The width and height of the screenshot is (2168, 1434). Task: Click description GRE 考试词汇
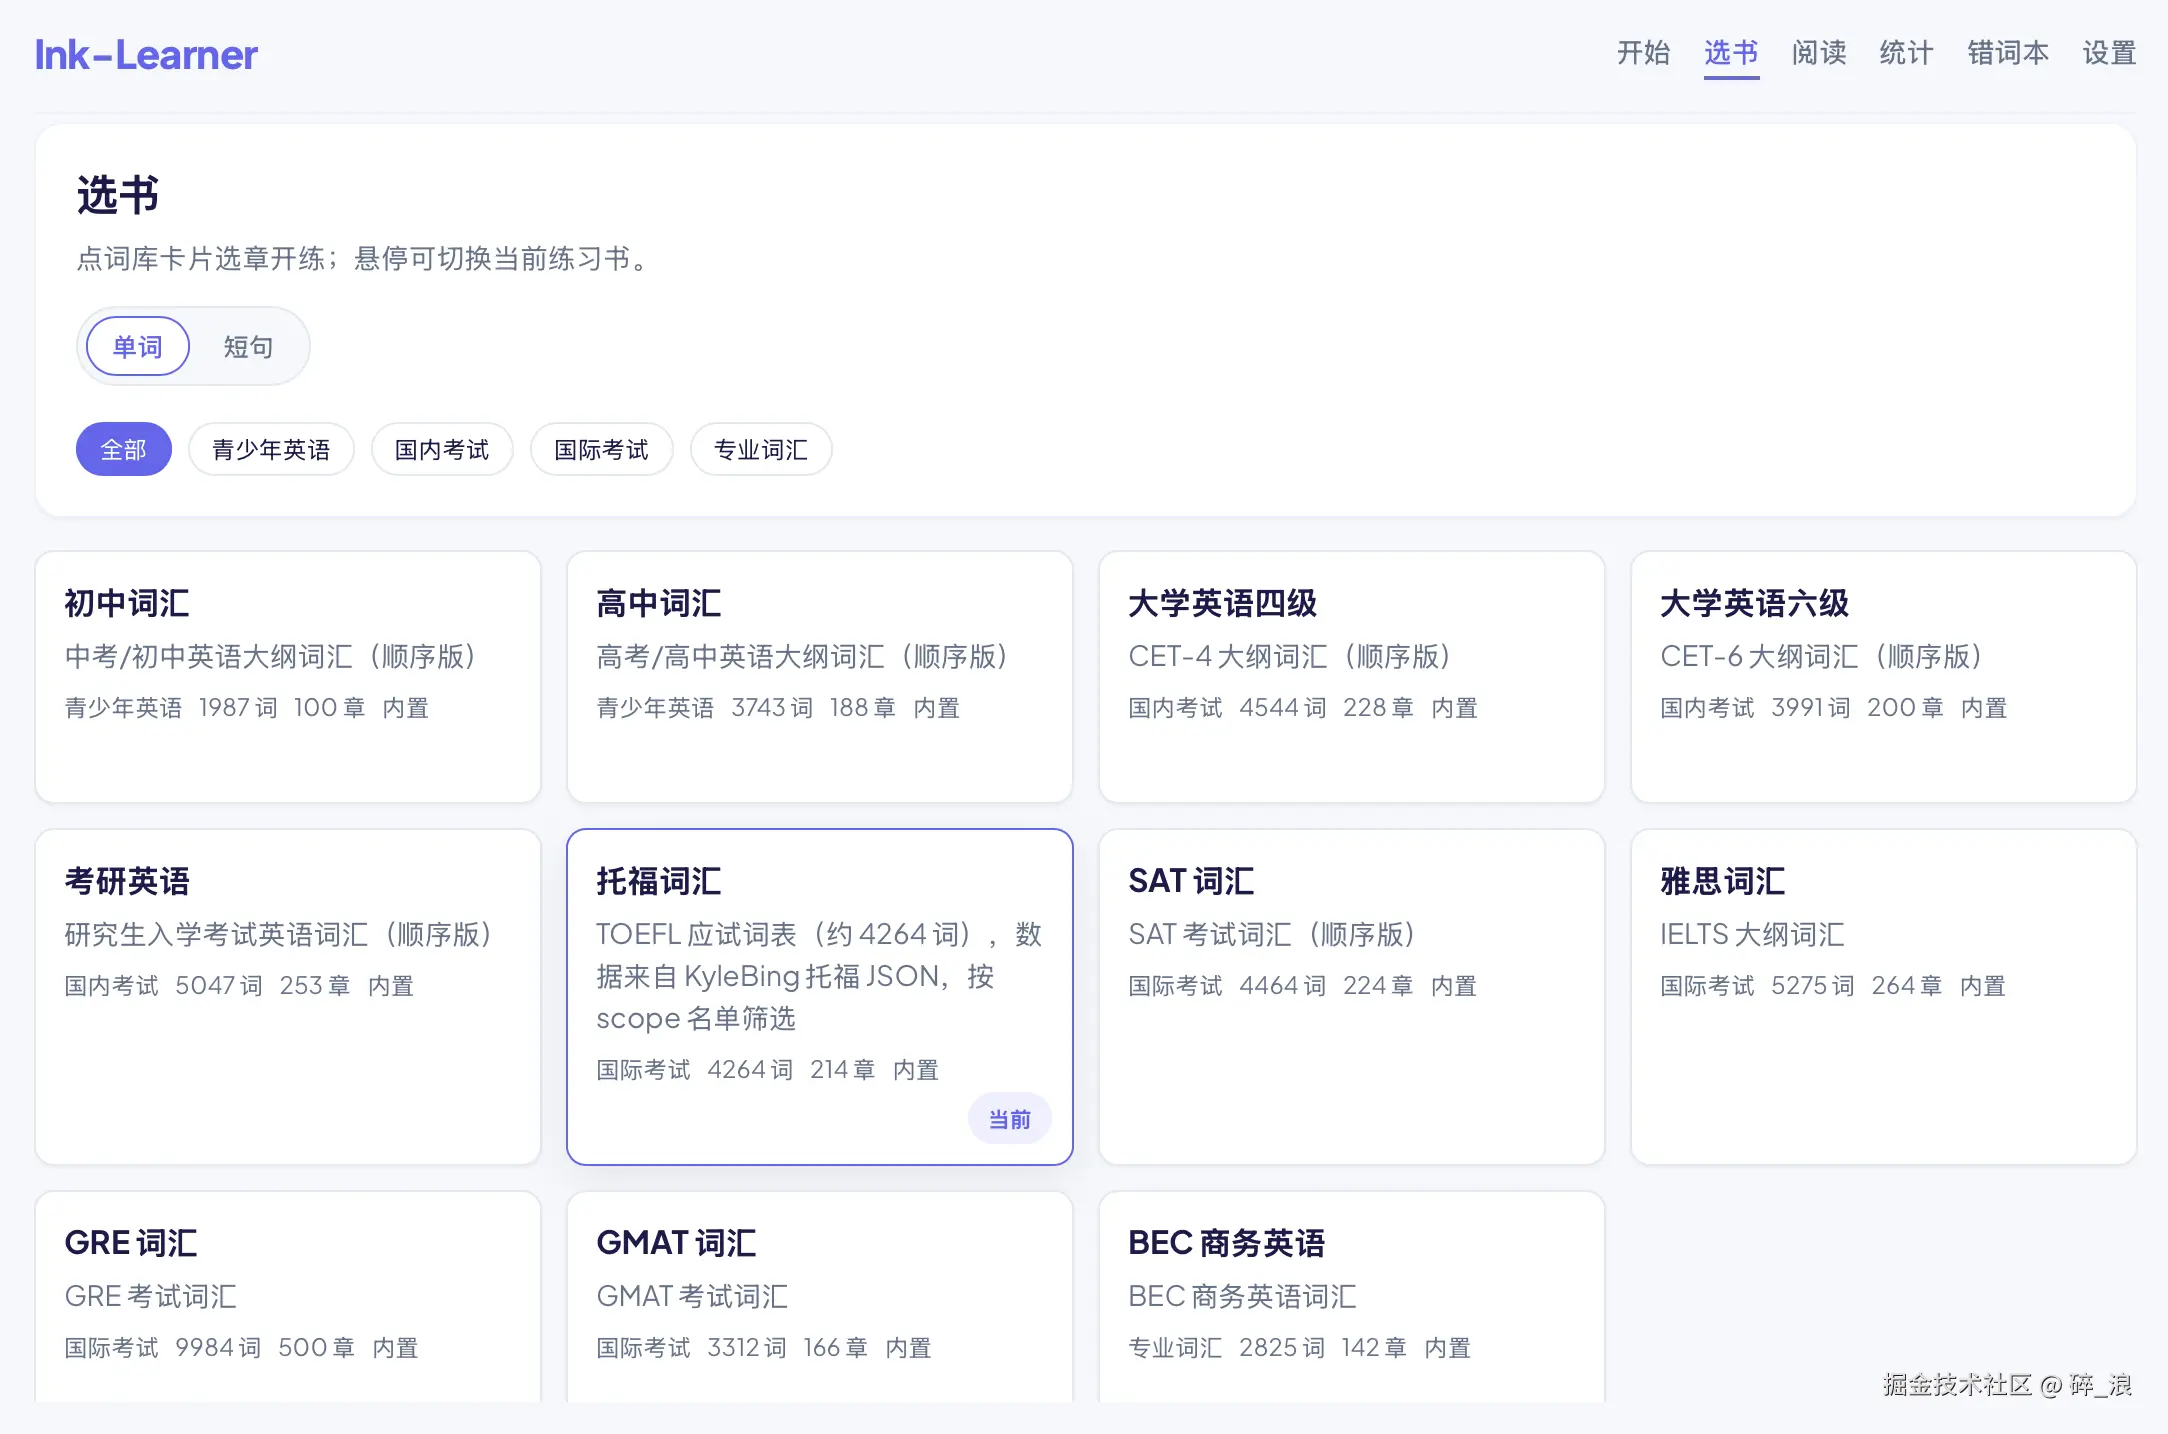150,1296
